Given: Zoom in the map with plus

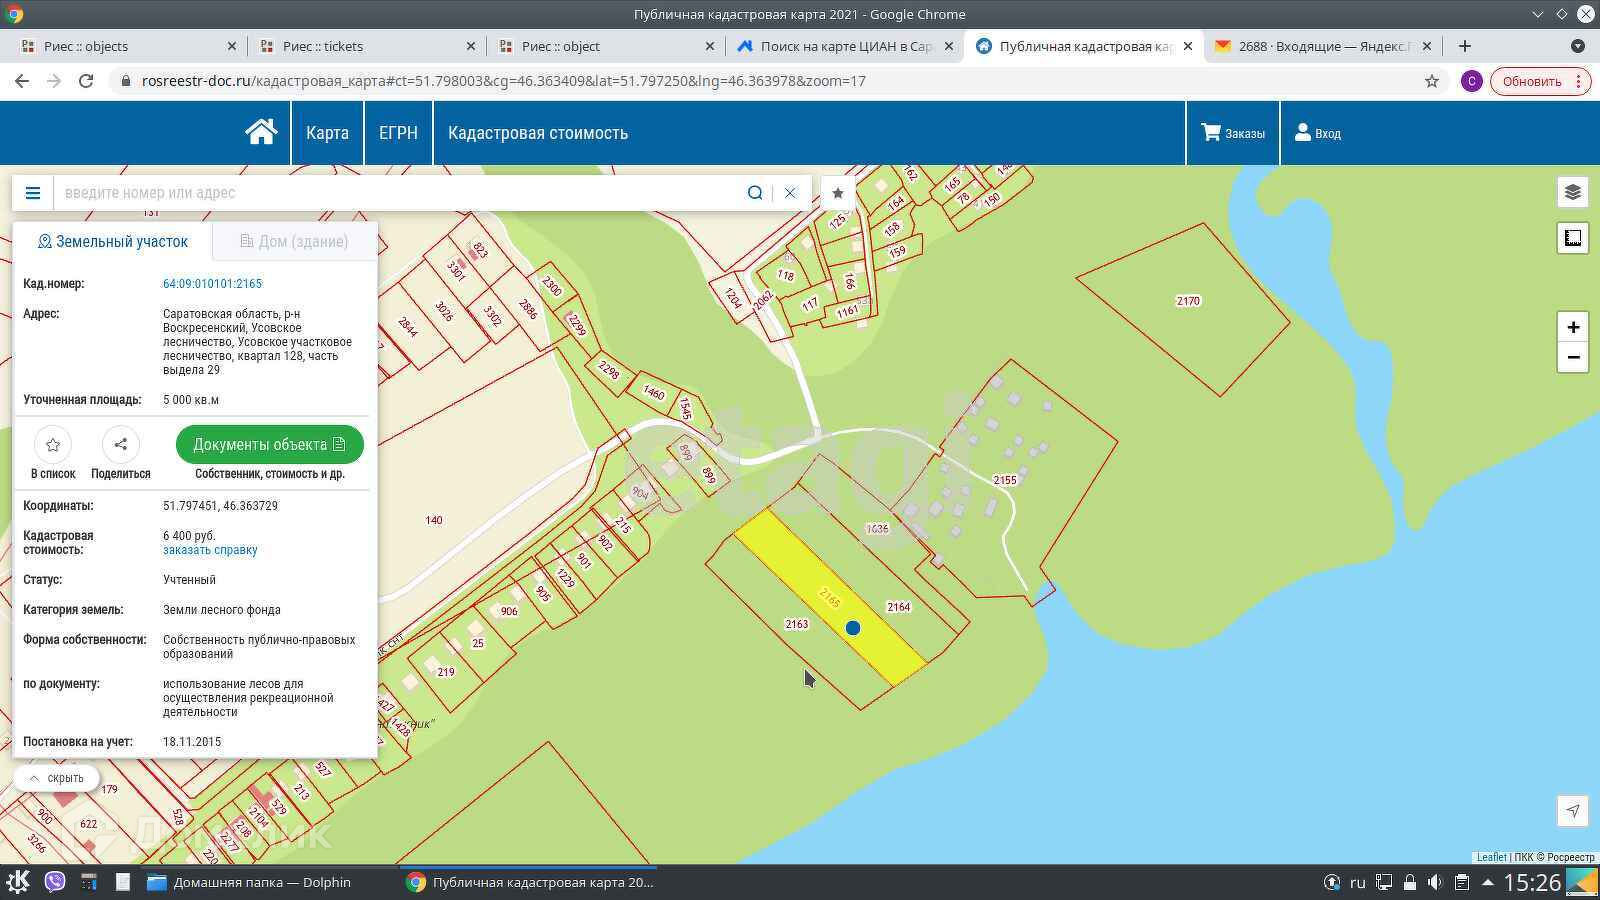Looking at the screenshot, I should point(1572,327).
